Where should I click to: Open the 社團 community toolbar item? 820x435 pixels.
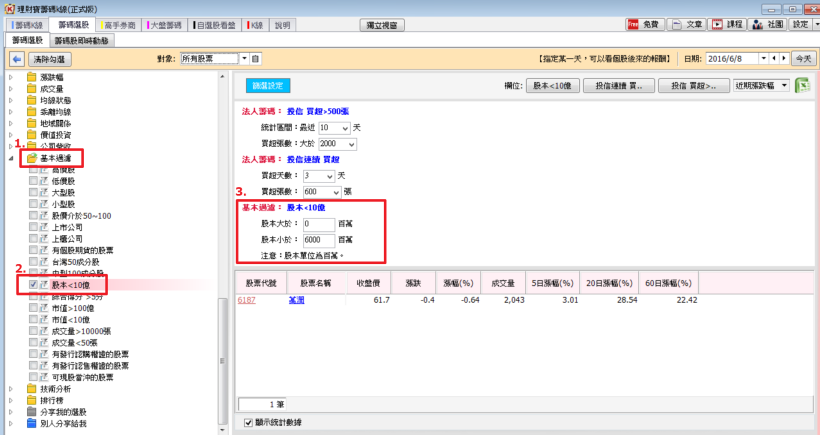point(767,24)
